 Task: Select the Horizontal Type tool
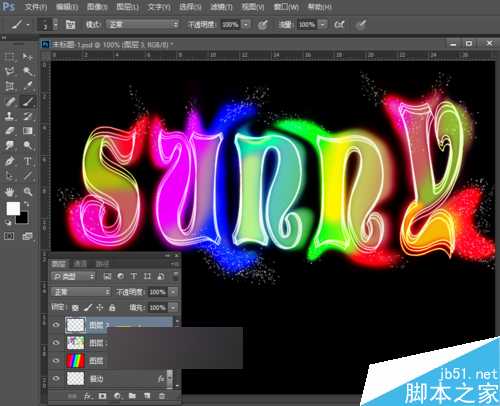(x=28, y=161)
